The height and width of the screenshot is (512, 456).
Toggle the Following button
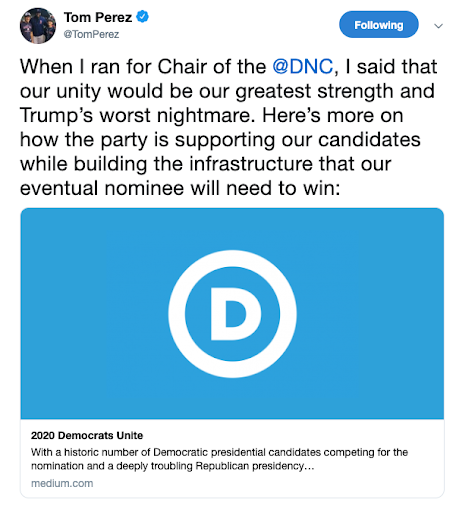pos(379,25)
